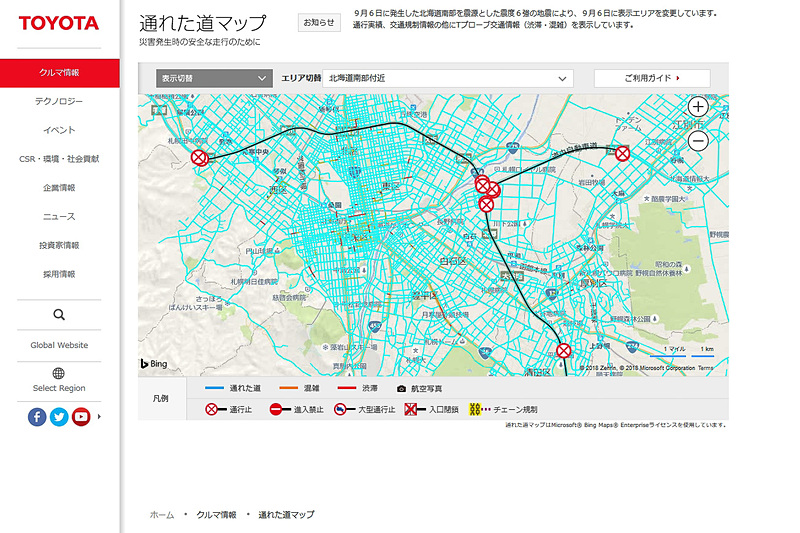Image resolution: width=800 pixels, height=533 pixels.
Task: Click the チェーン規制 legend icon
Action: point(480,409)
